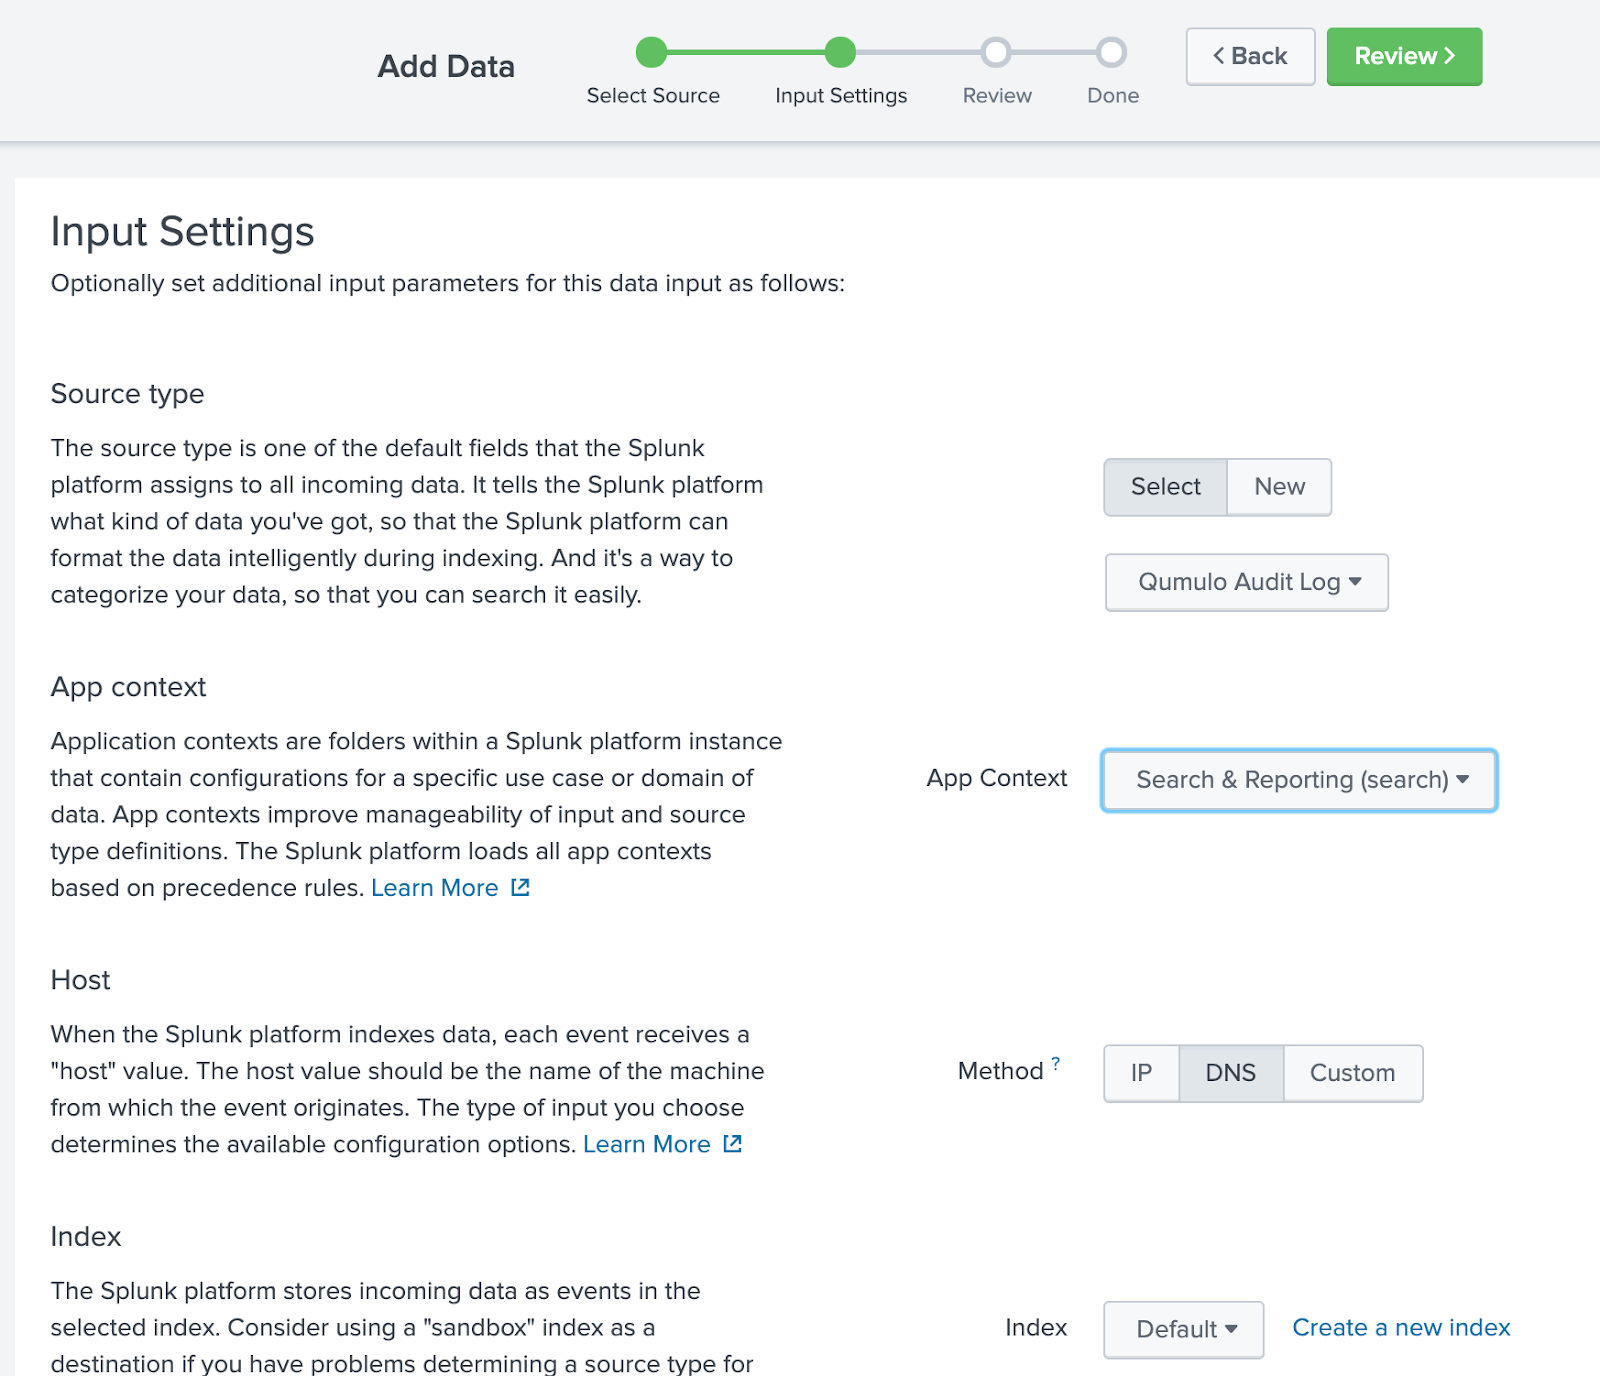Click the Select Source step label
Image resolution: width=1600 pixels, height=1376 pixels.
pyautogui.click(x=653, y=96)
